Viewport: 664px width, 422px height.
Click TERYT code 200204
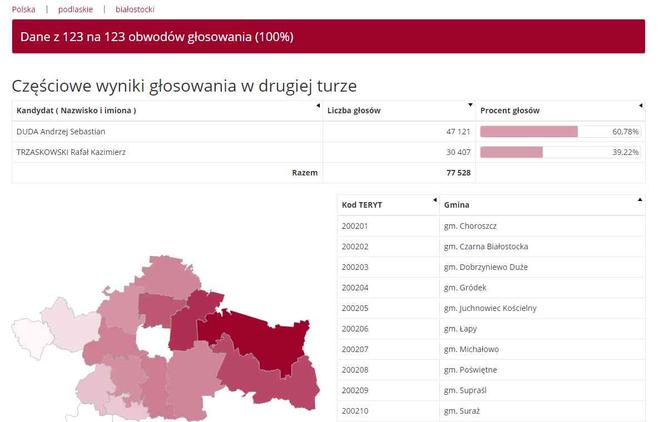click(x=355, y=288)
